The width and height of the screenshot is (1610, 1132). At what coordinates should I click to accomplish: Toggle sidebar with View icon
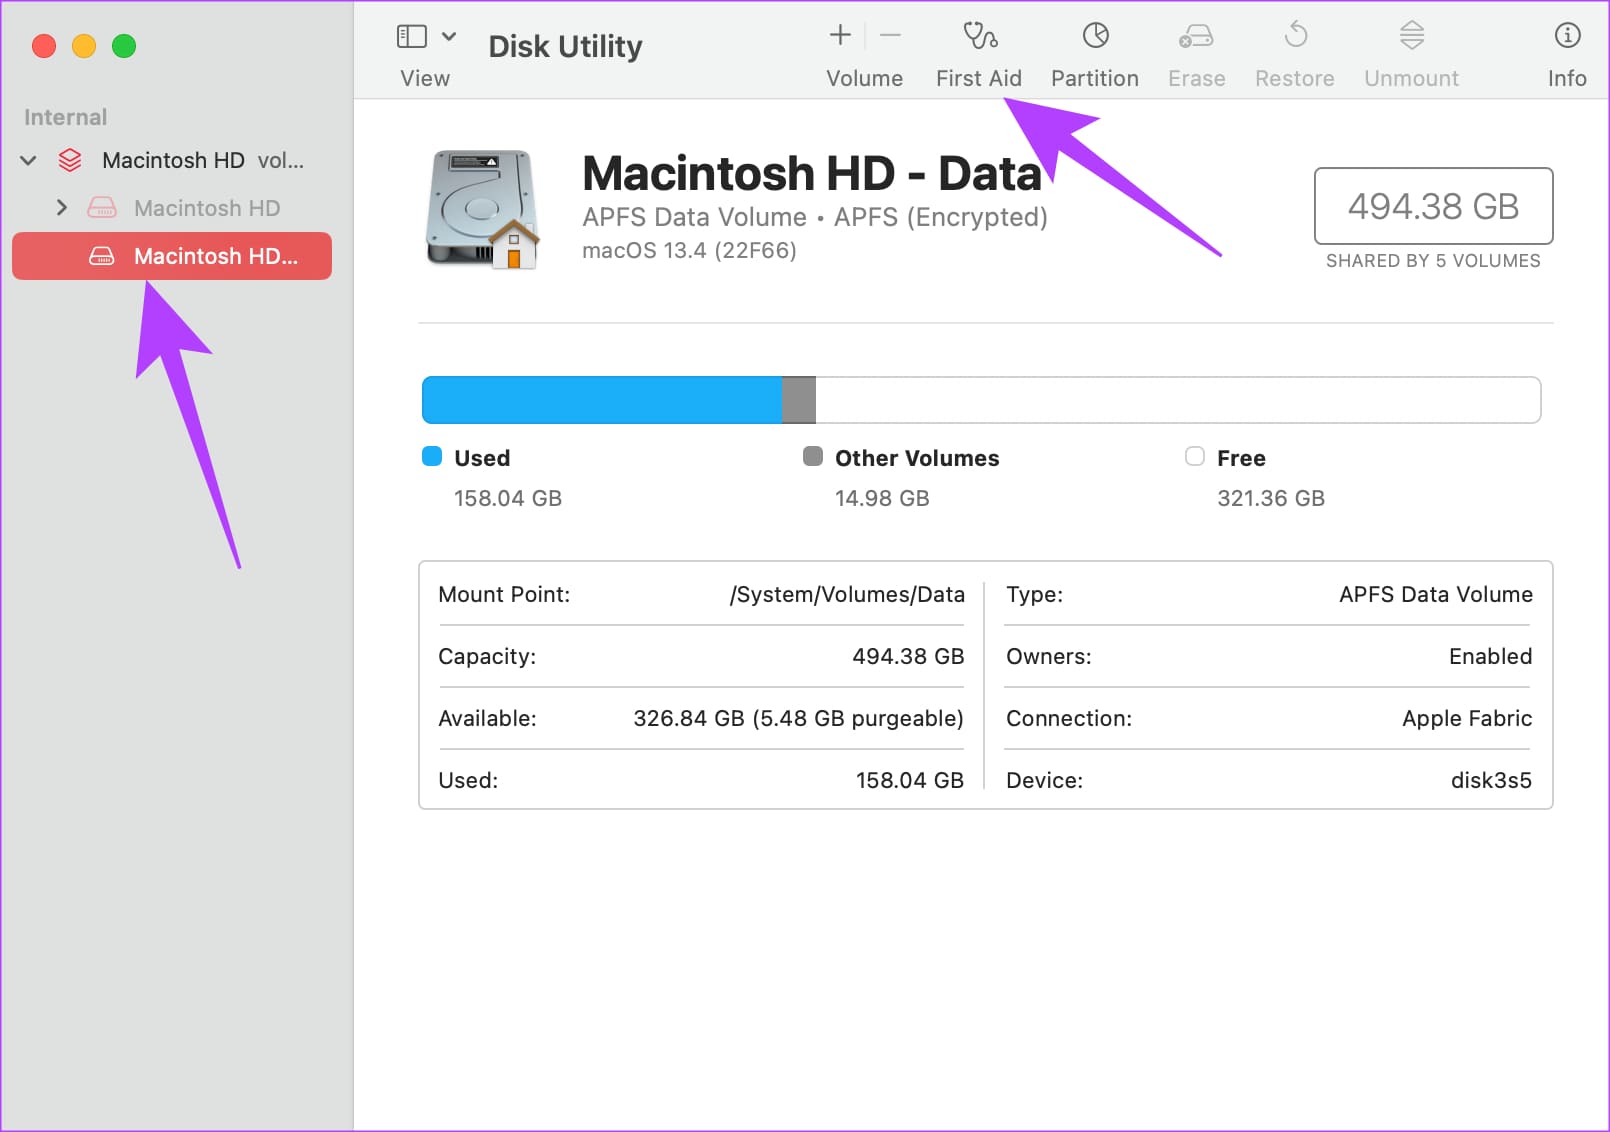coord(412,37)
